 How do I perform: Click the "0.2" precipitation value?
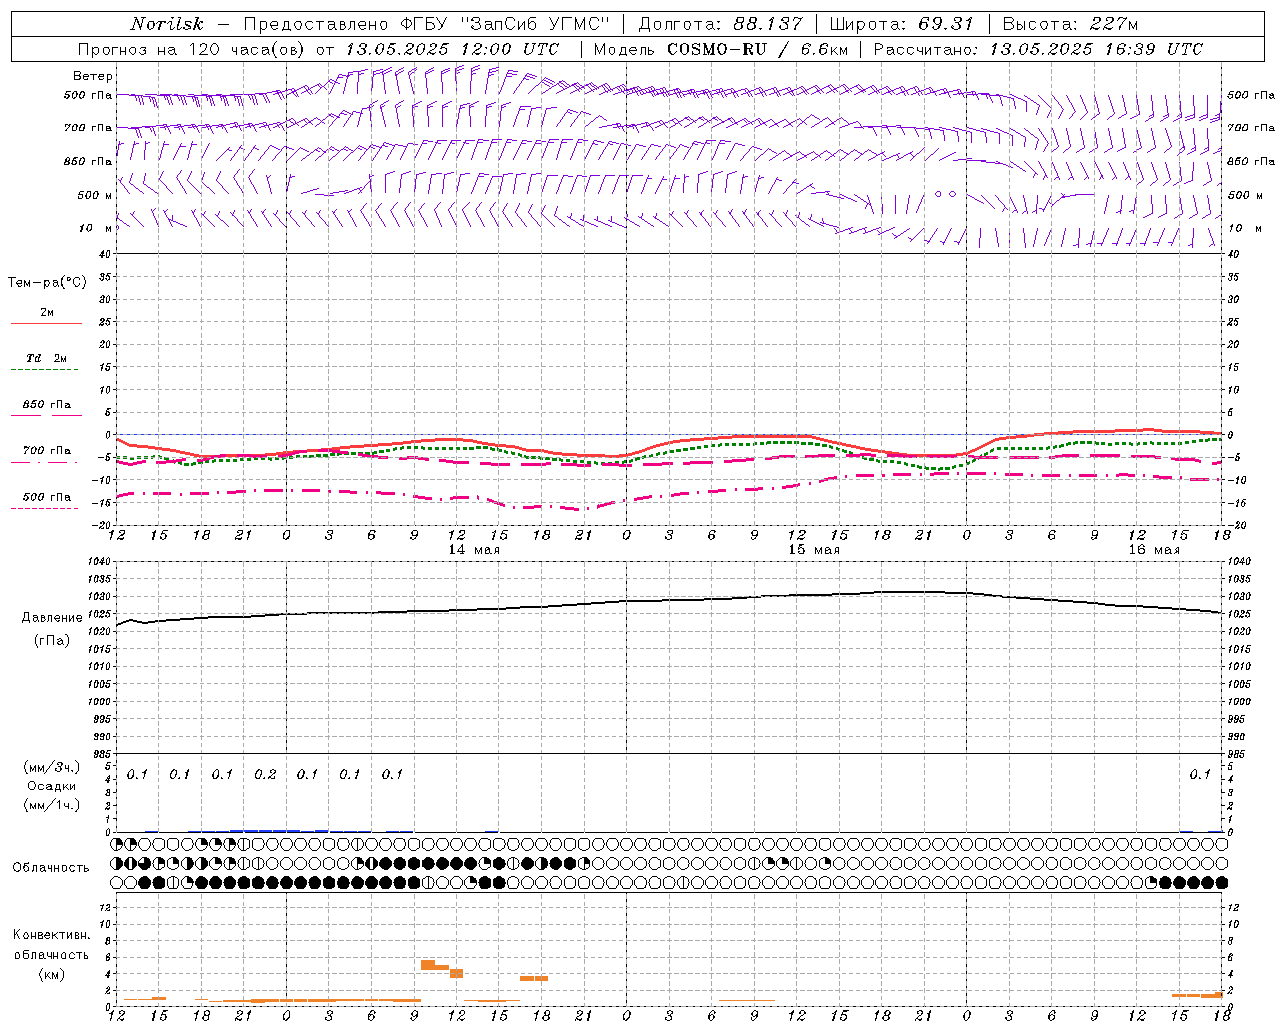[265, 775]
